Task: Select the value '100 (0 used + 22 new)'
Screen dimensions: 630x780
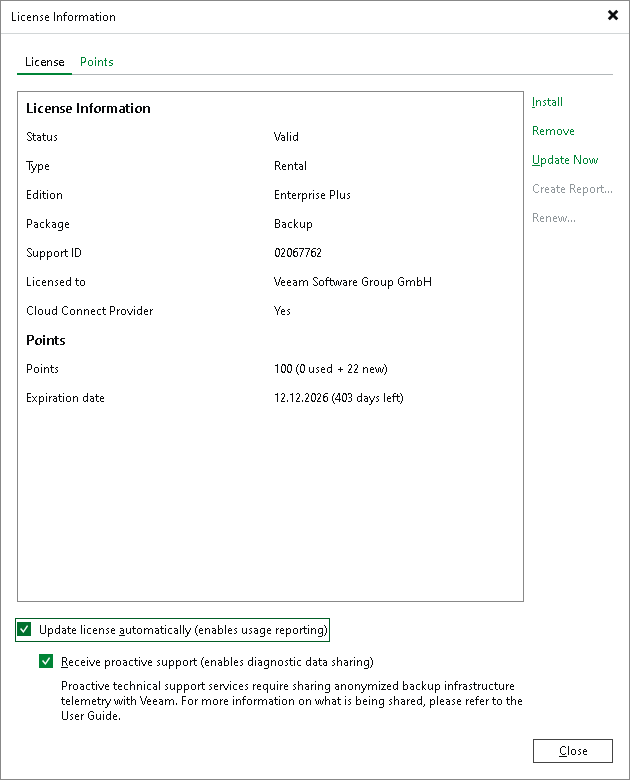Action: click(330, 369)
